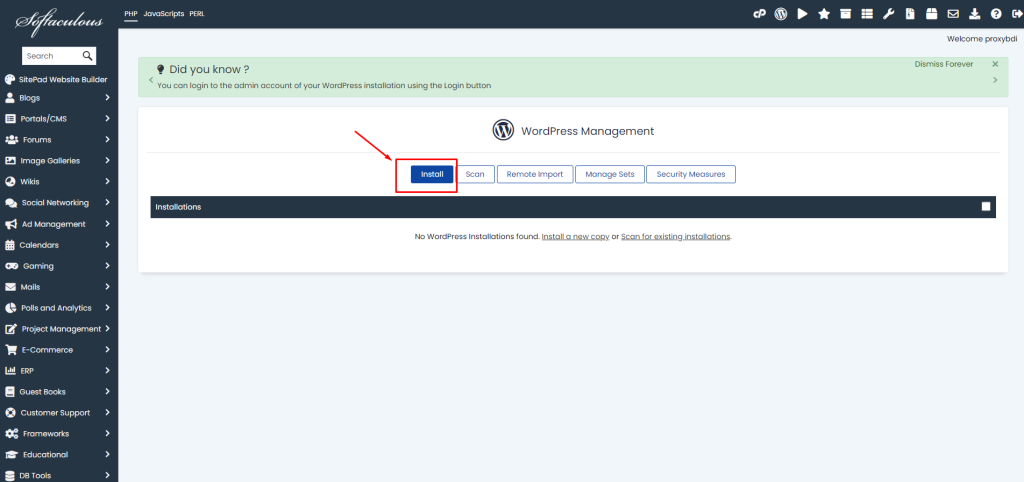Click the package box icon in top bar
The height and width of the screenshot is (482, 1024).
point(931,14)
